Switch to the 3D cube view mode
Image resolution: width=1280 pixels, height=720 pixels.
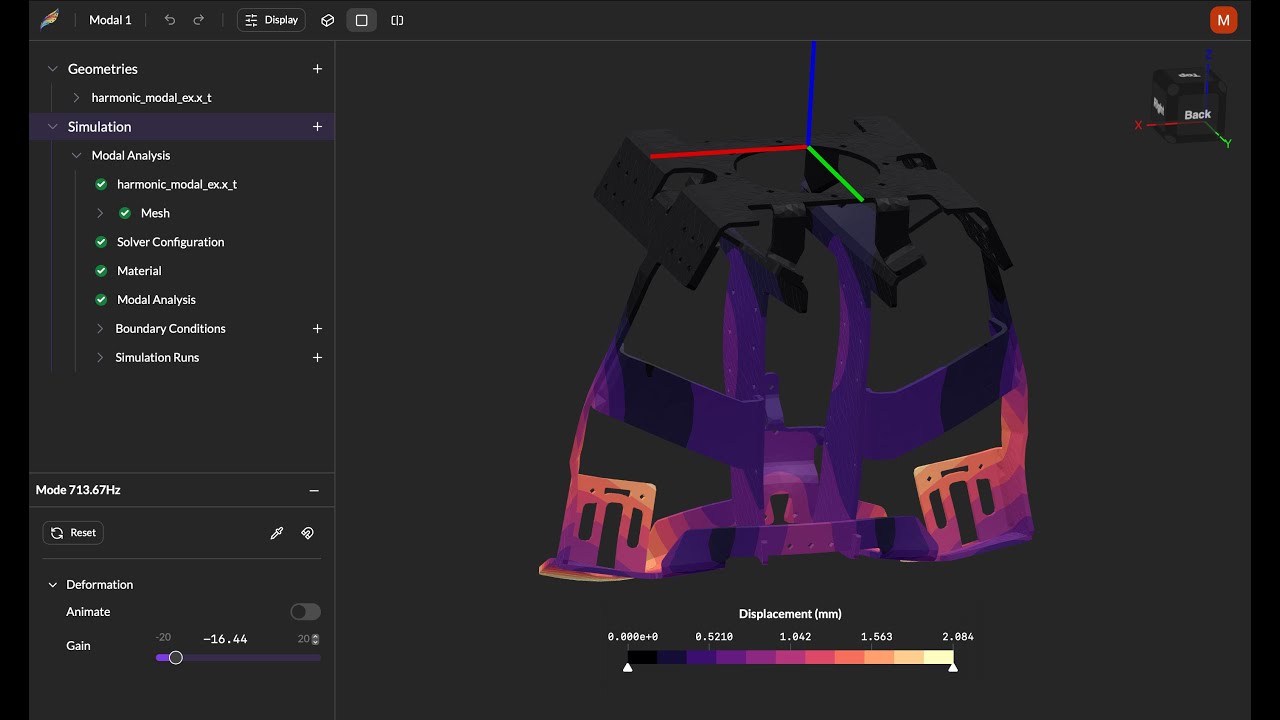point(327,20)
